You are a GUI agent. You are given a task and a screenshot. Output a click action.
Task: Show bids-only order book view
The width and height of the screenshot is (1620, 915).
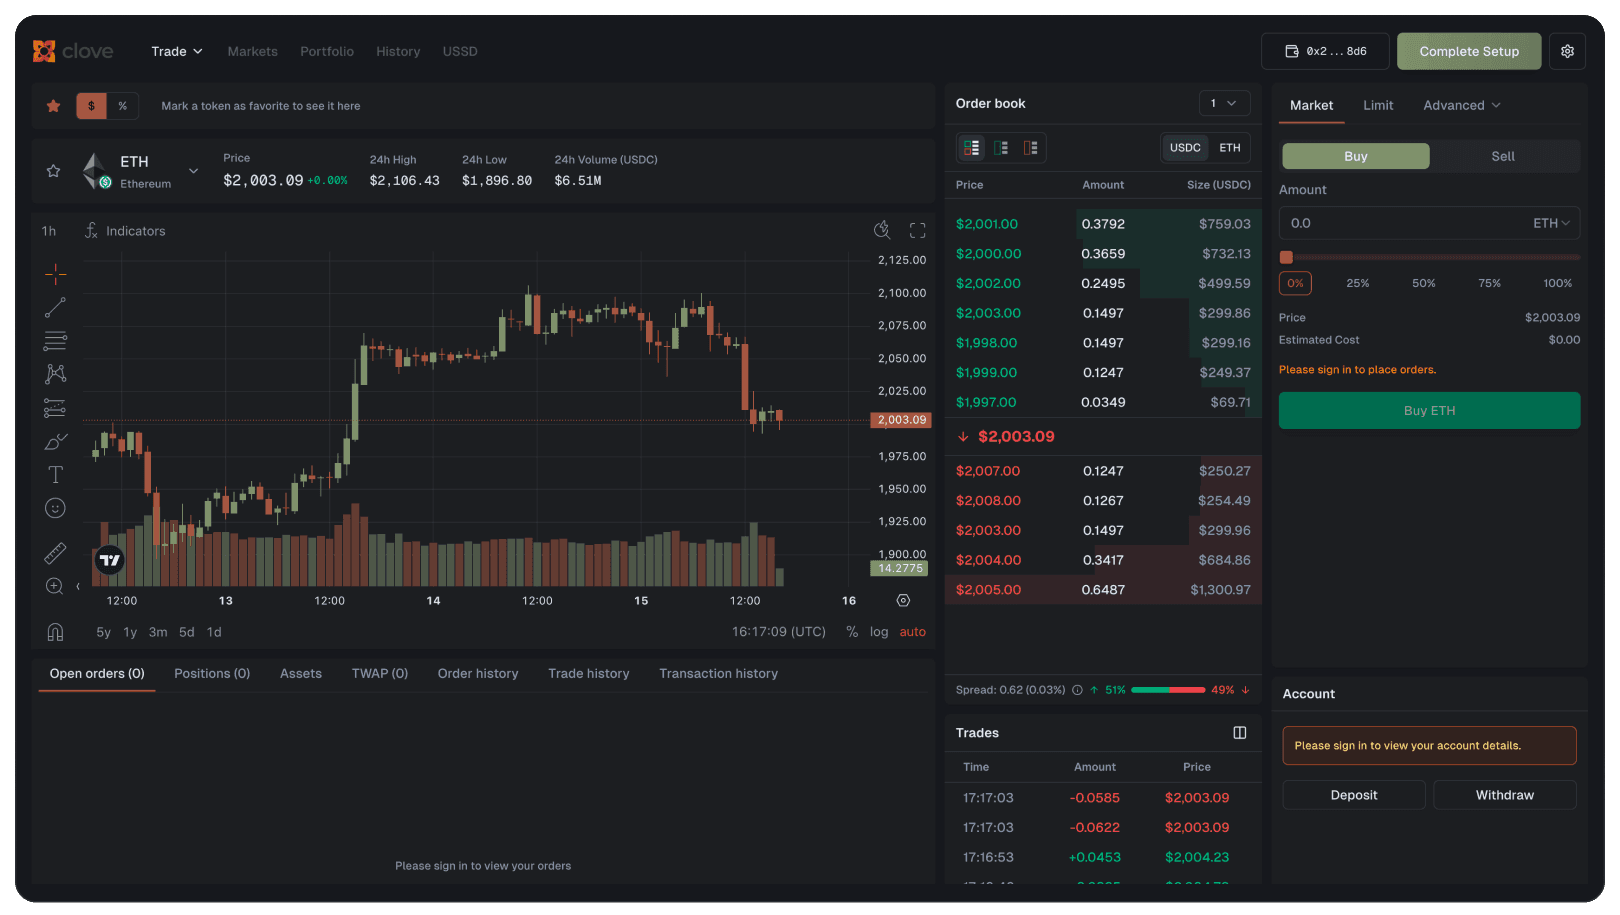pos(1001,148)
